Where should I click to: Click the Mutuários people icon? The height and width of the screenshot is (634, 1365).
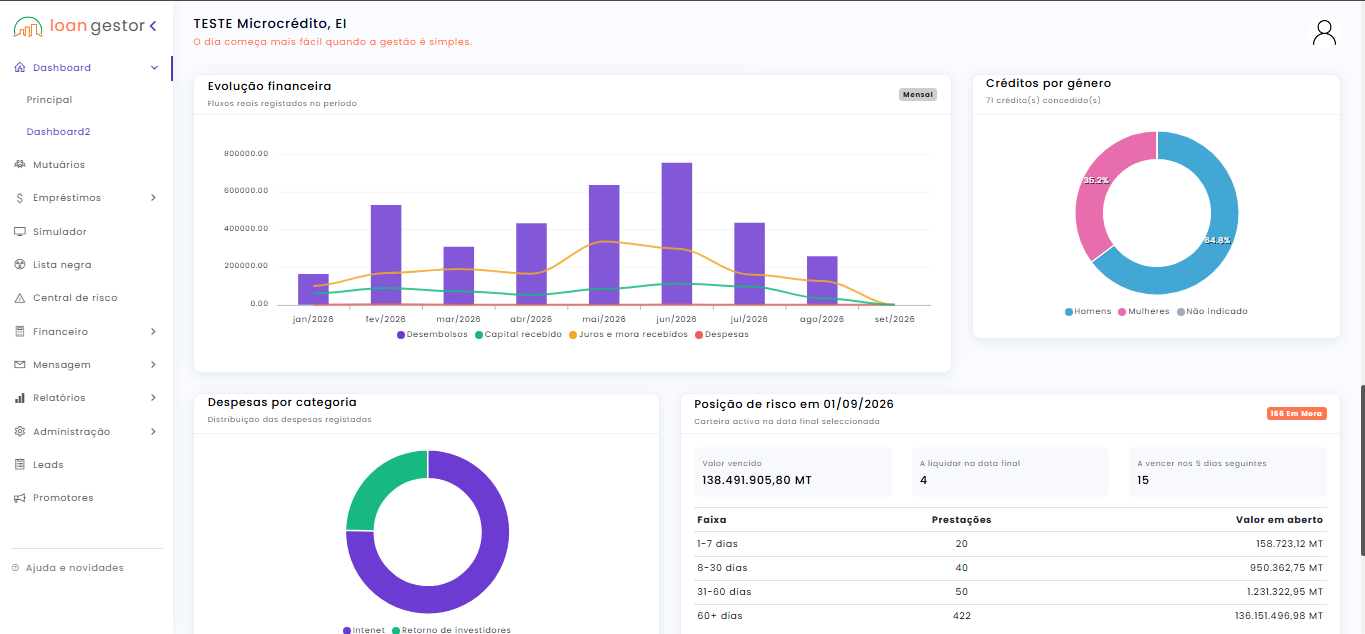pyautogui.click(x=20, y=164)
